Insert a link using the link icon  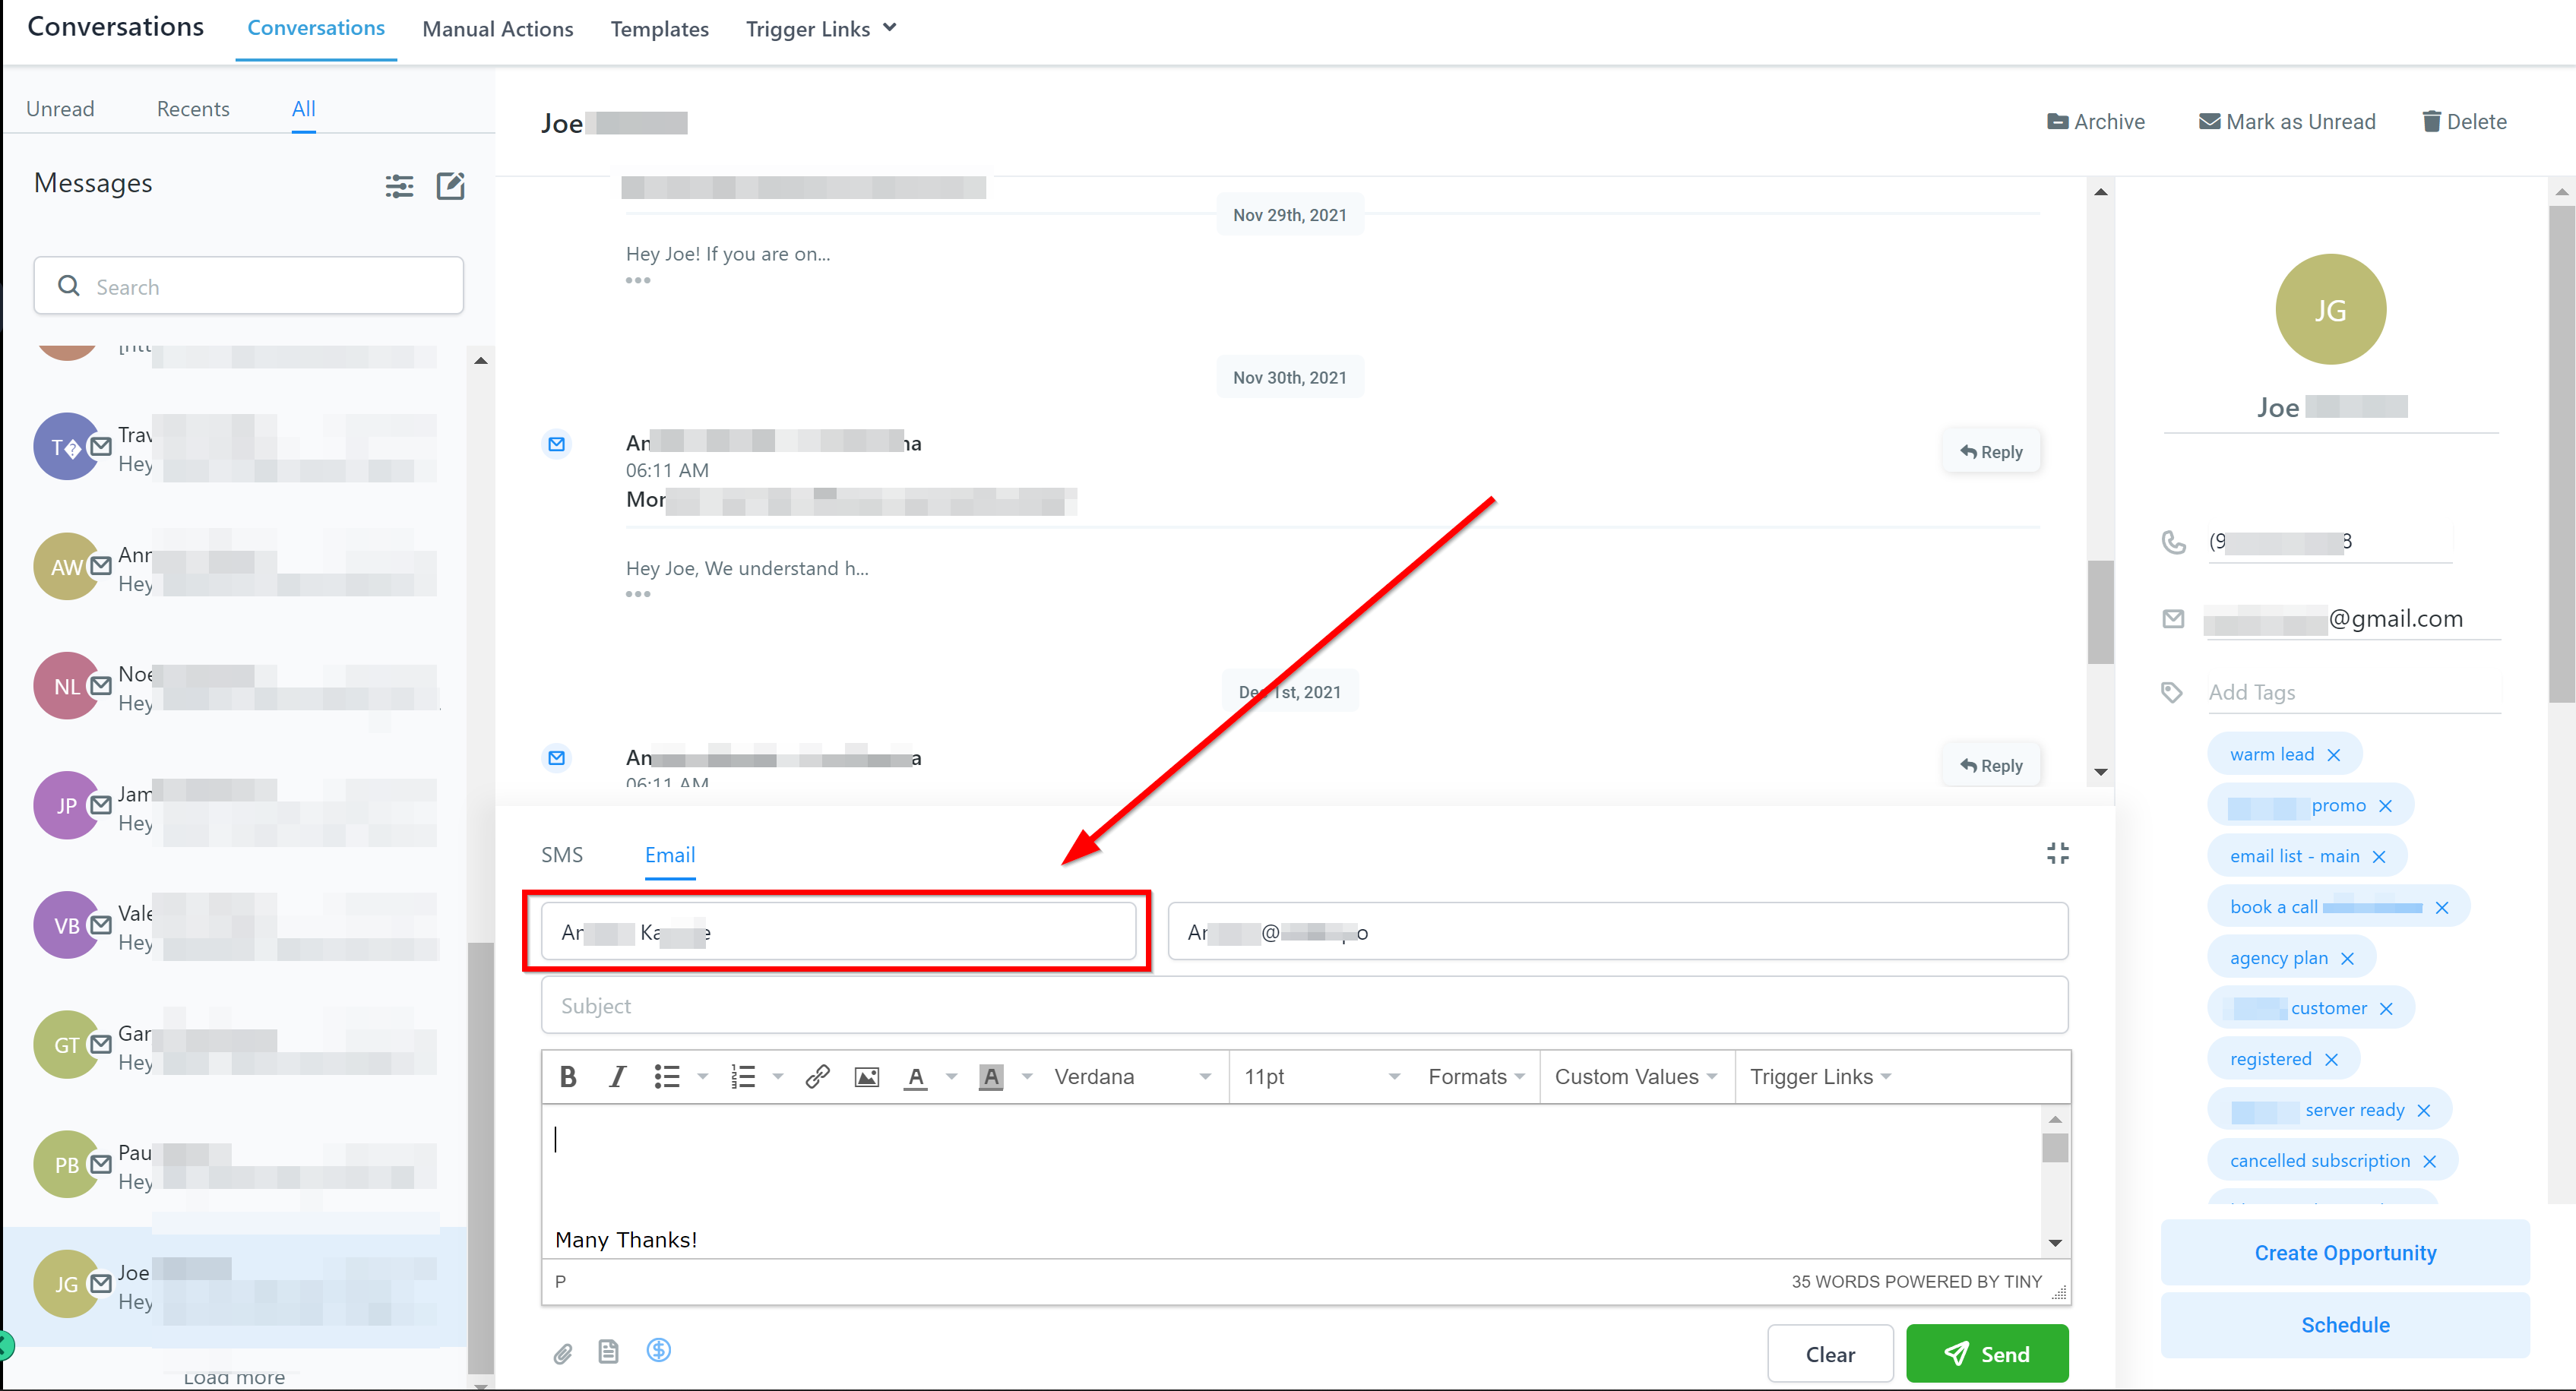click(x=817, y=1076)
